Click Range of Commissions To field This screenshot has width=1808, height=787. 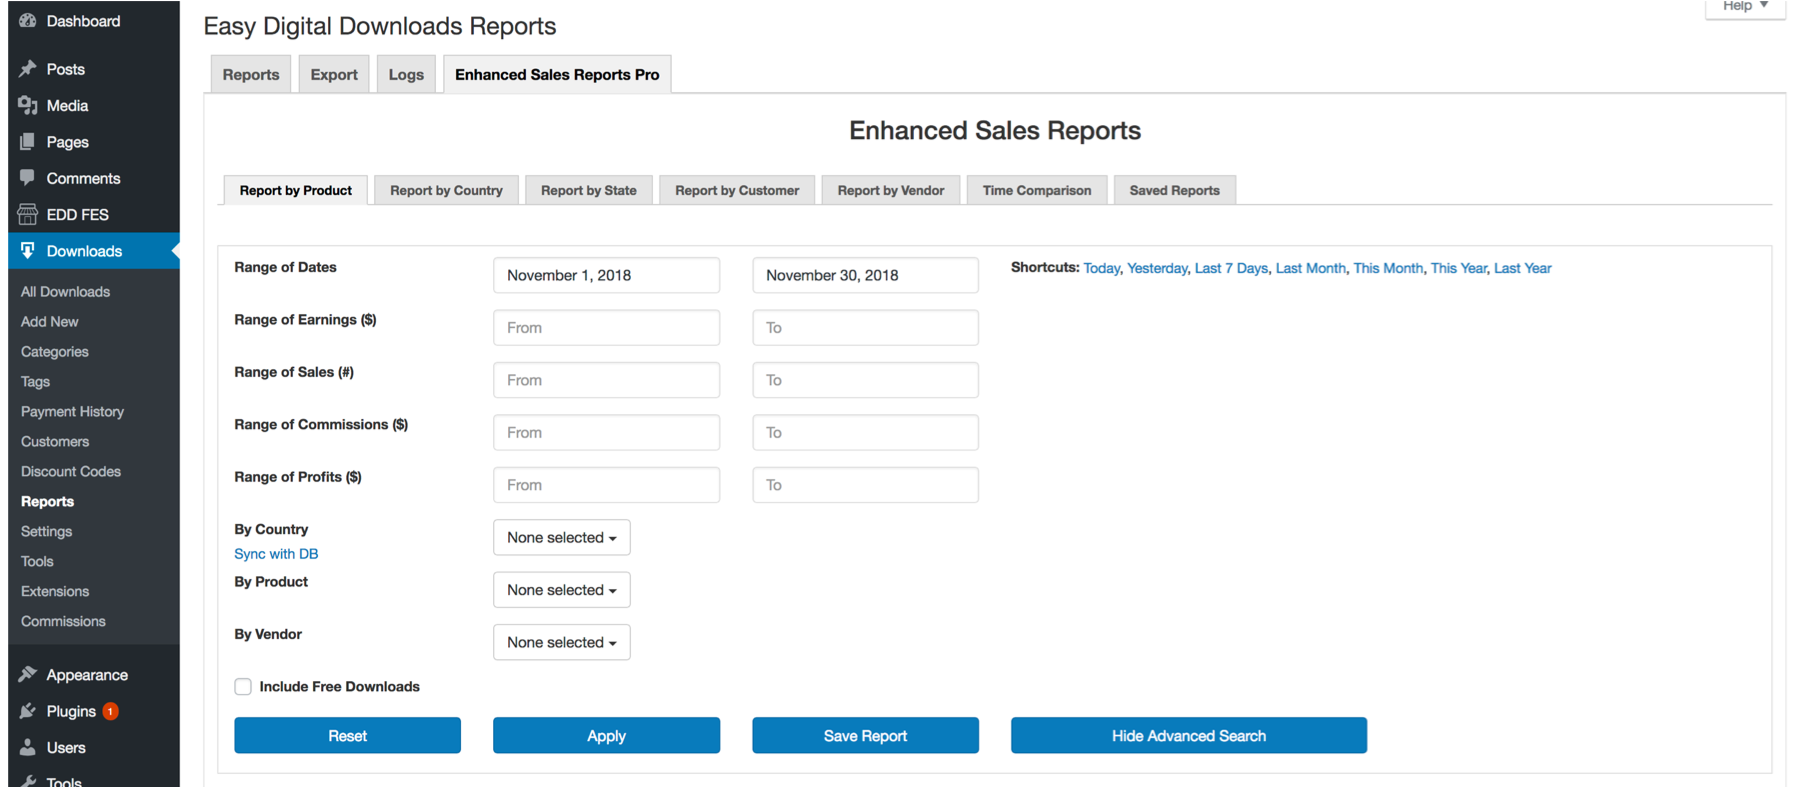[865, 432]
